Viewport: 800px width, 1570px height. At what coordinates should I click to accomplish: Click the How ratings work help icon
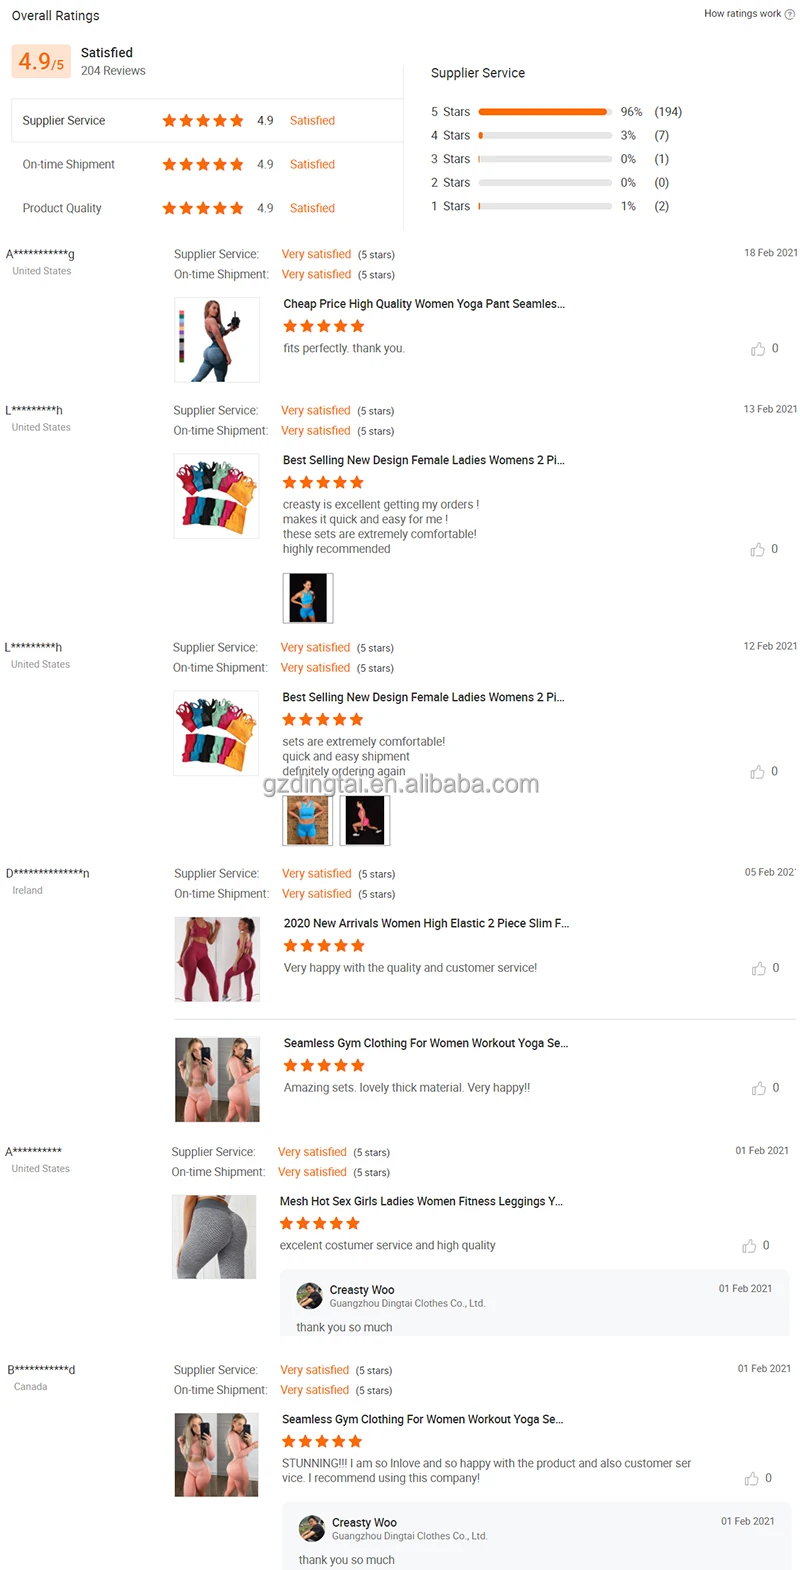(x=790, y=14)
